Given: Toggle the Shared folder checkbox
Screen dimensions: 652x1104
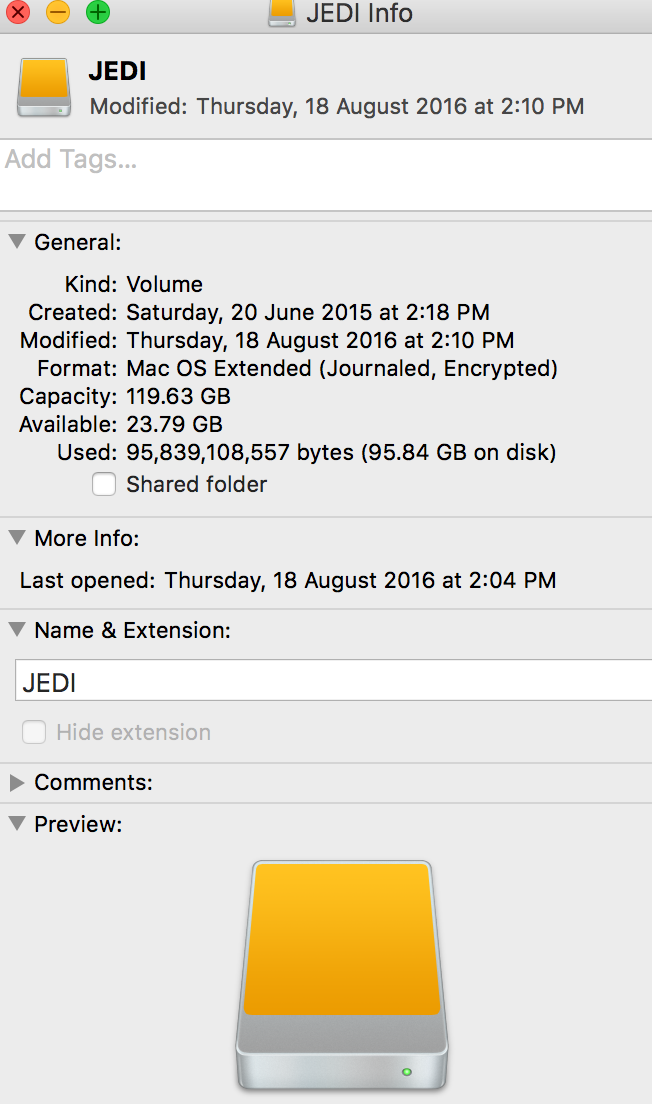Looking at the screenshot, I should [104, 484].
